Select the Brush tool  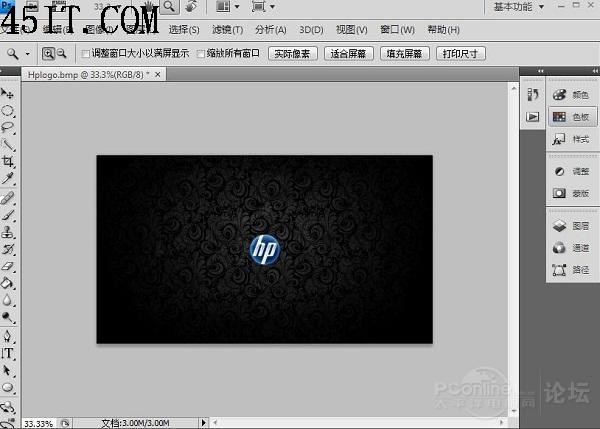[7, 215]
